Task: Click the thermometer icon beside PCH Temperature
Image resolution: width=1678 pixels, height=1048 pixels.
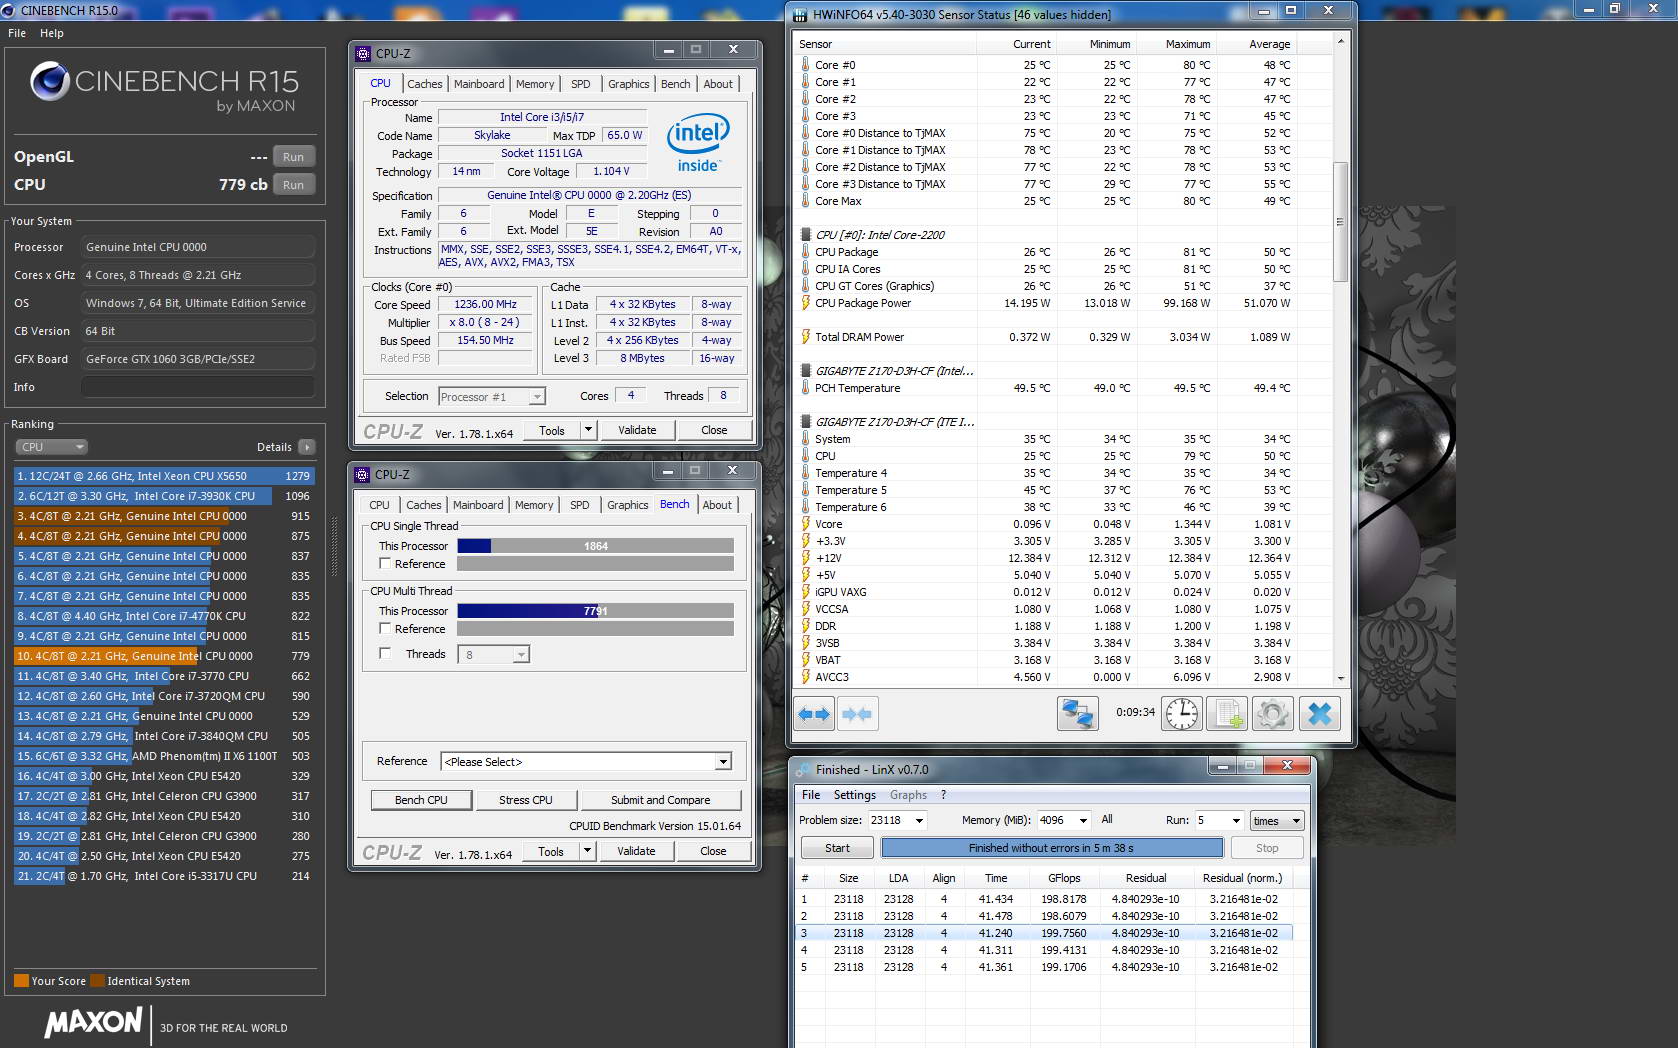Action: (805, 388)
